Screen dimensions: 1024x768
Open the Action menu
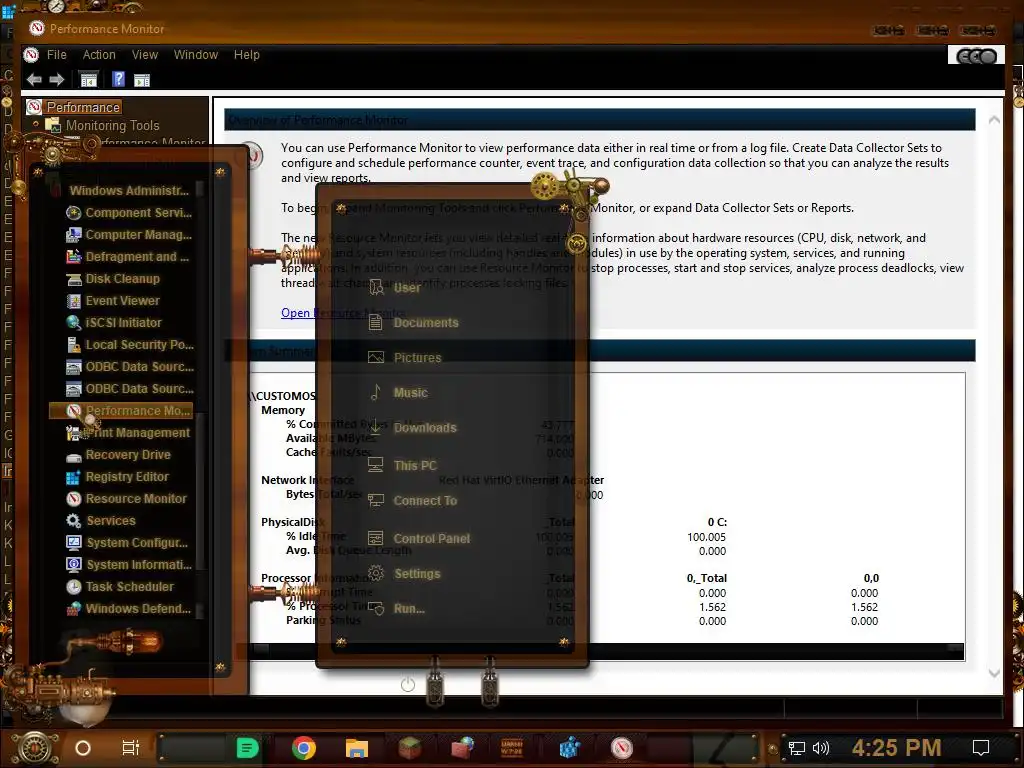click(99, 55)
